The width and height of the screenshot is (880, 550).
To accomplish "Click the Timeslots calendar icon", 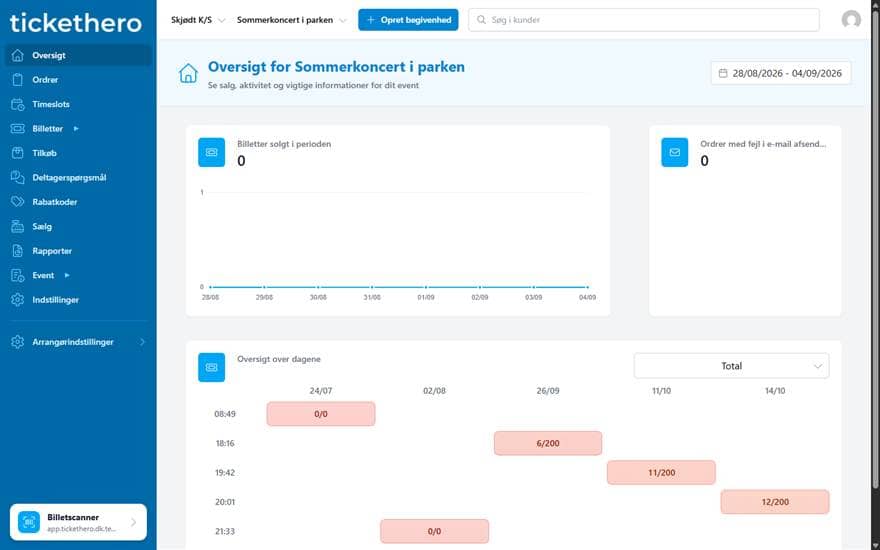I will tap(17, 104).
